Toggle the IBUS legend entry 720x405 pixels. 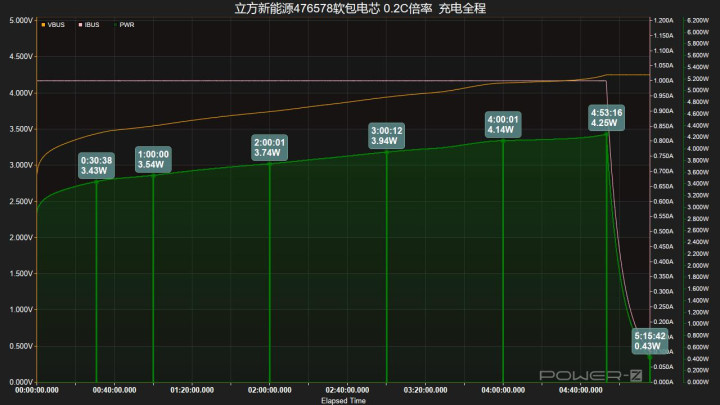[89, 25]
